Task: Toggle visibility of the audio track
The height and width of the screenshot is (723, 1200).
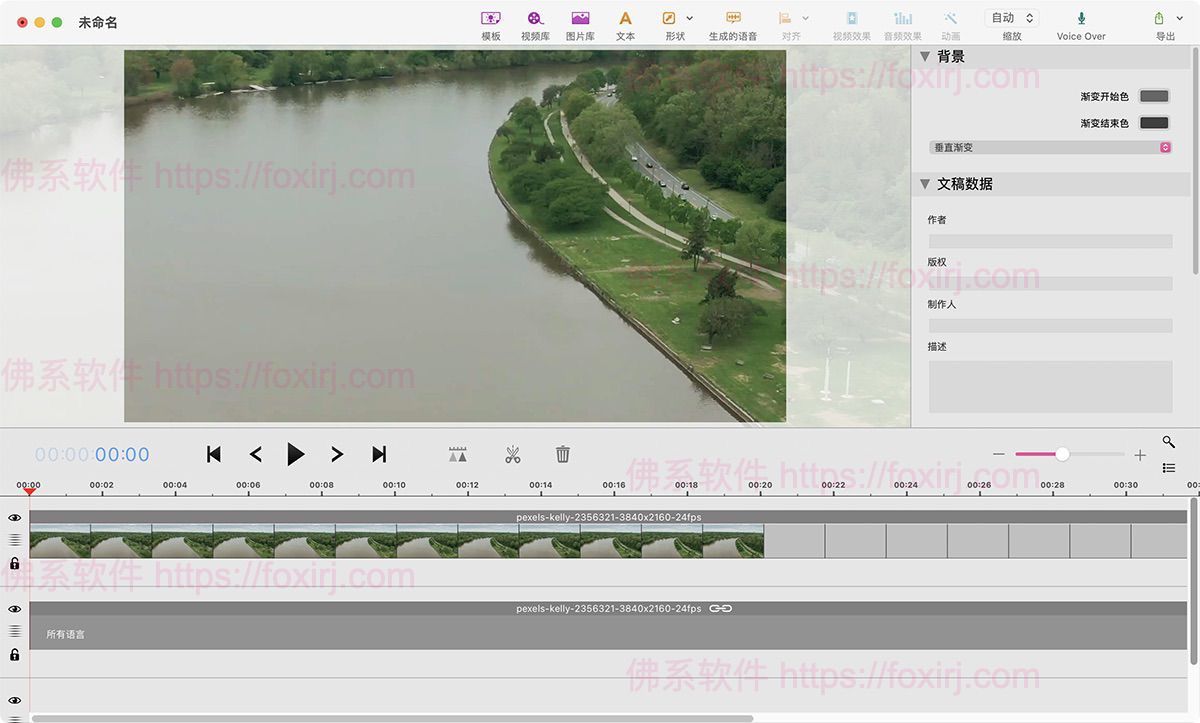Action: [x=14, y=609]
